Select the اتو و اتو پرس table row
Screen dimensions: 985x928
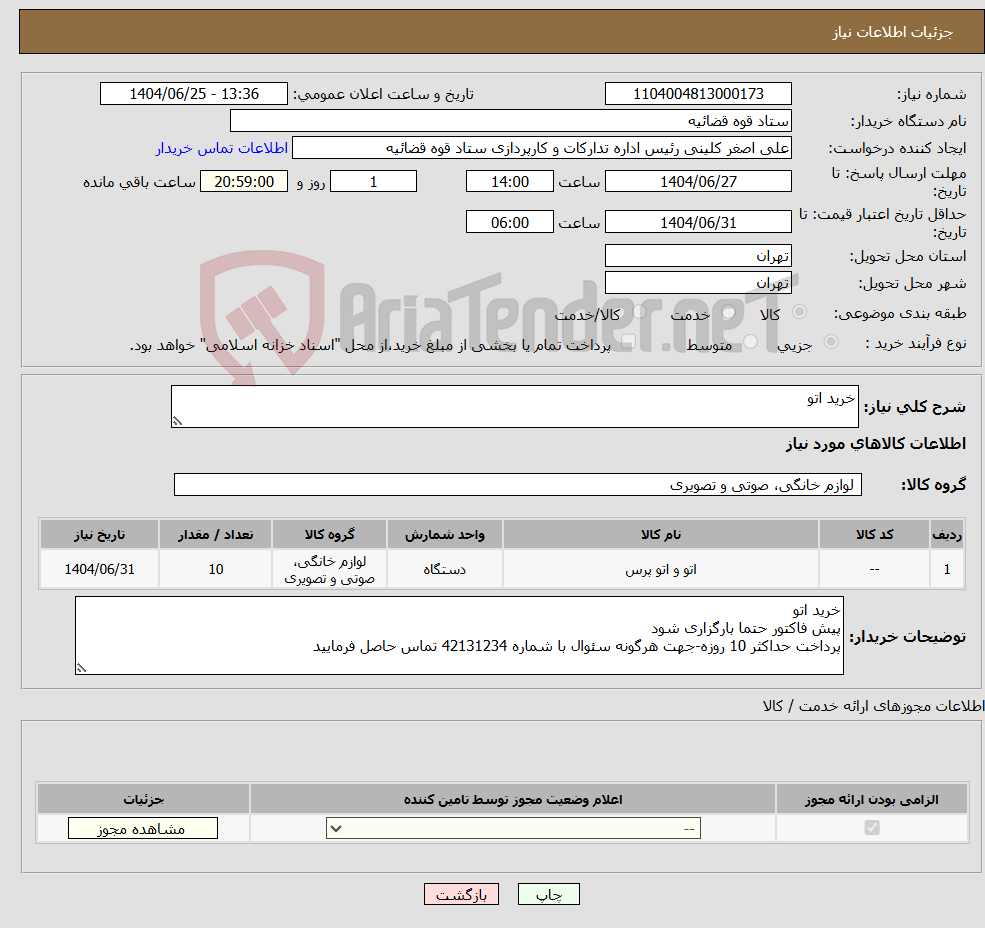point(500,568)
